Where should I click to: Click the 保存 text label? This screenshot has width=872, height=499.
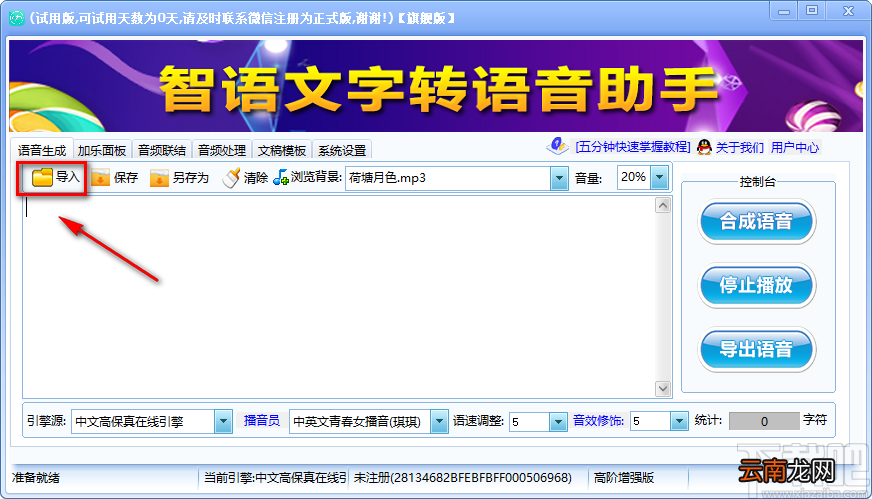(x=126, y=177)
